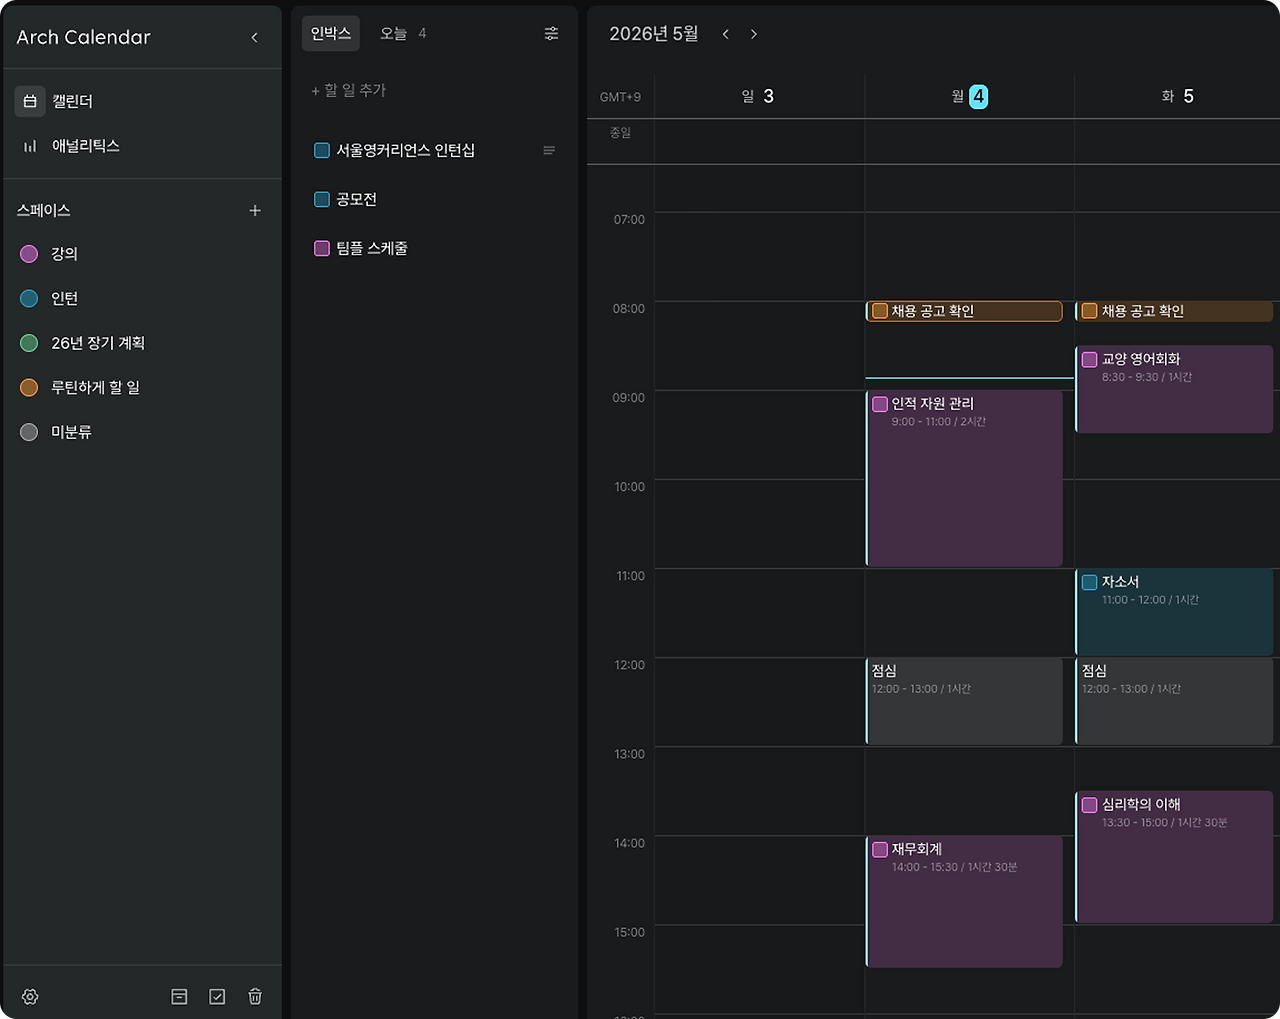Select the gray 미분류 space circle
The width and height of the screenshot is (1280, 1019).
point(29,432)
